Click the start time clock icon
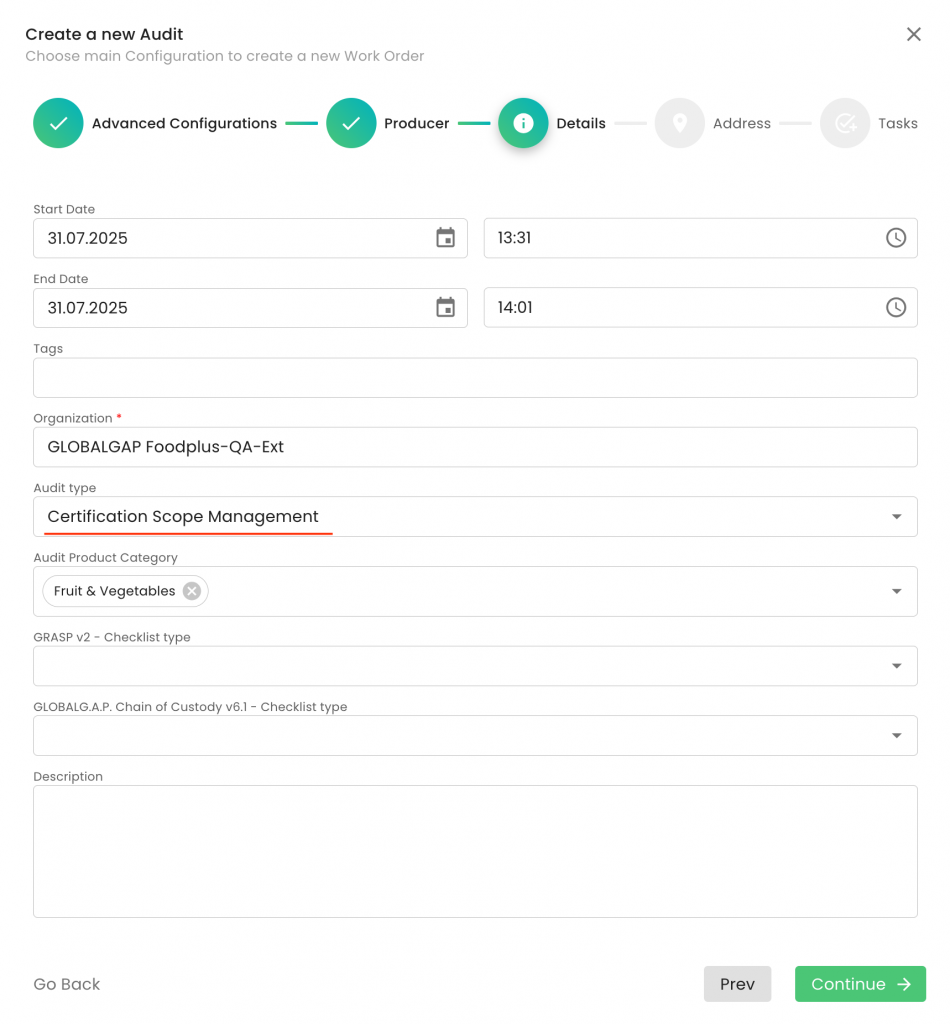Viewport: 950px width, 1024px height. (896, 238)
